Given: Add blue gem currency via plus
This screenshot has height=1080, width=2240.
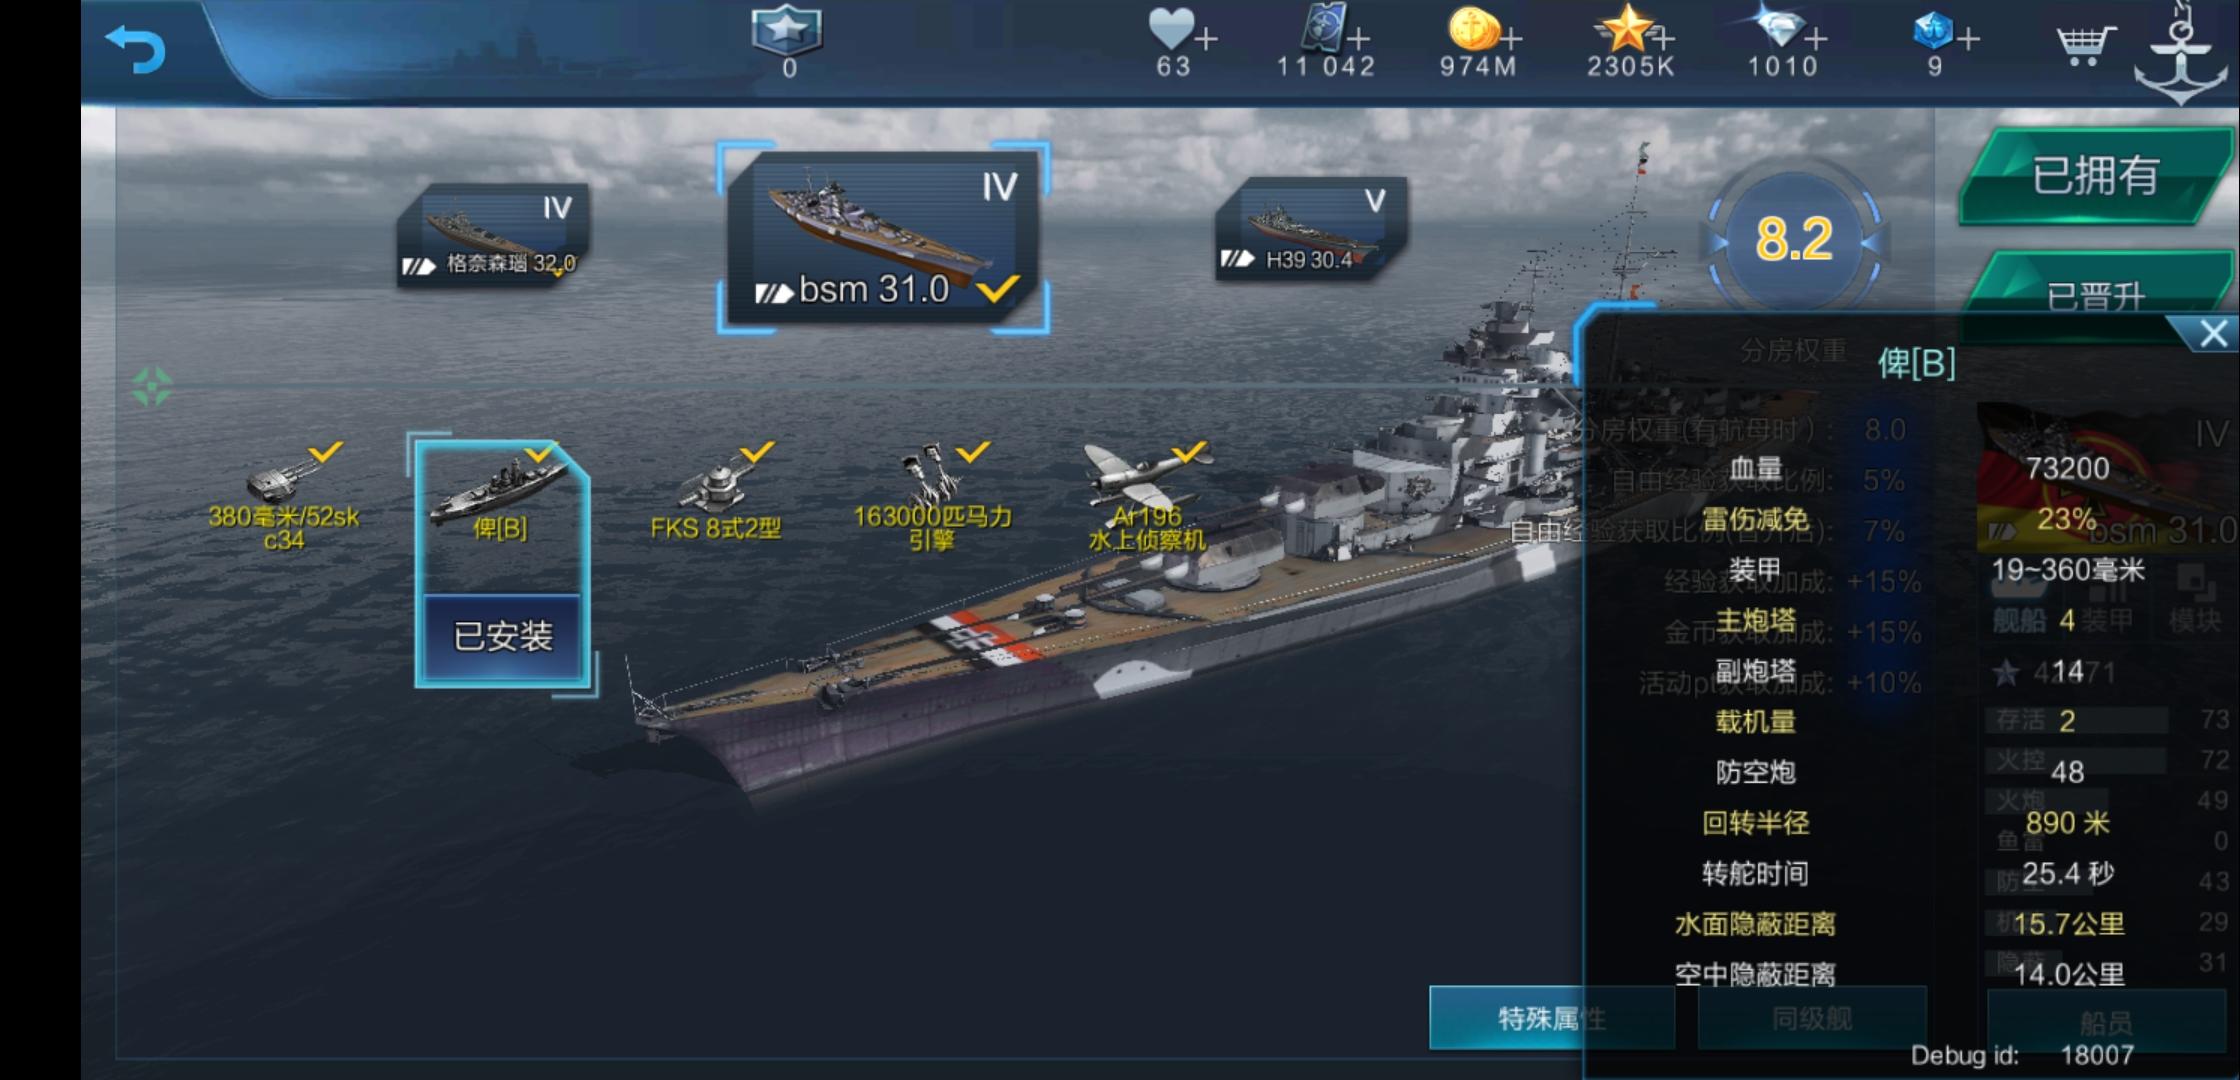Looking at the screenshot, I should 1968,39.
